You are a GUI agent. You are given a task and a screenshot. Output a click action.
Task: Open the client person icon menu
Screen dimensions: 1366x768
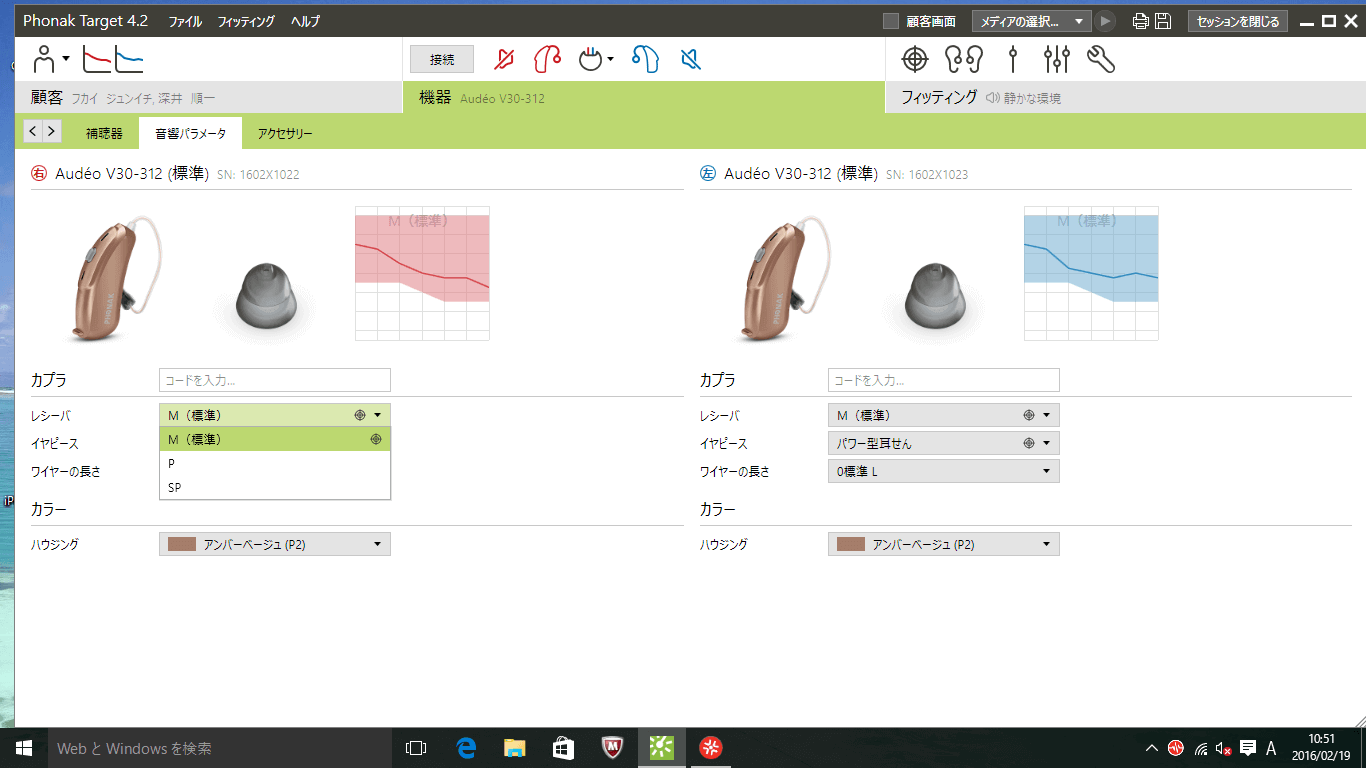(50, 59)
